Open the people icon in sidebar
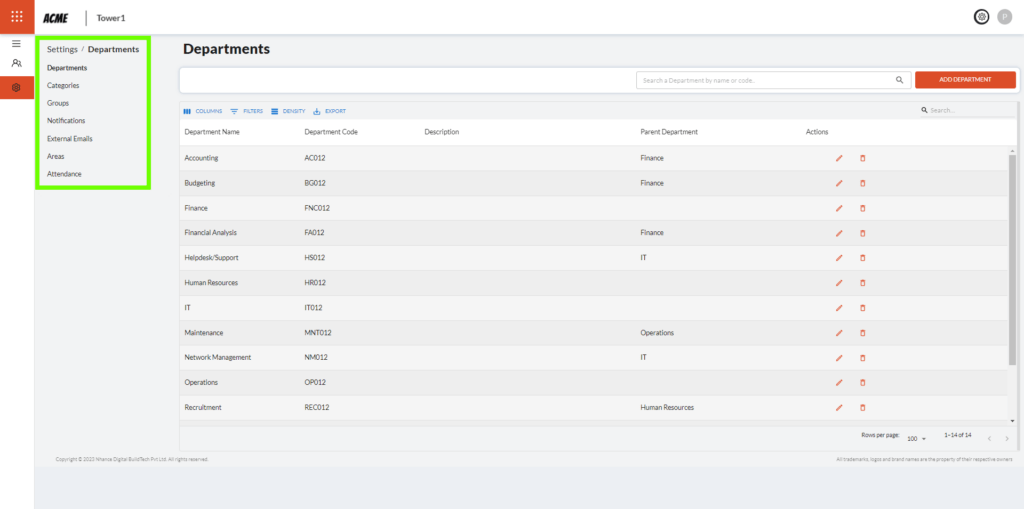Viewport: 1024px width, 509px height. tap(16, 63)
